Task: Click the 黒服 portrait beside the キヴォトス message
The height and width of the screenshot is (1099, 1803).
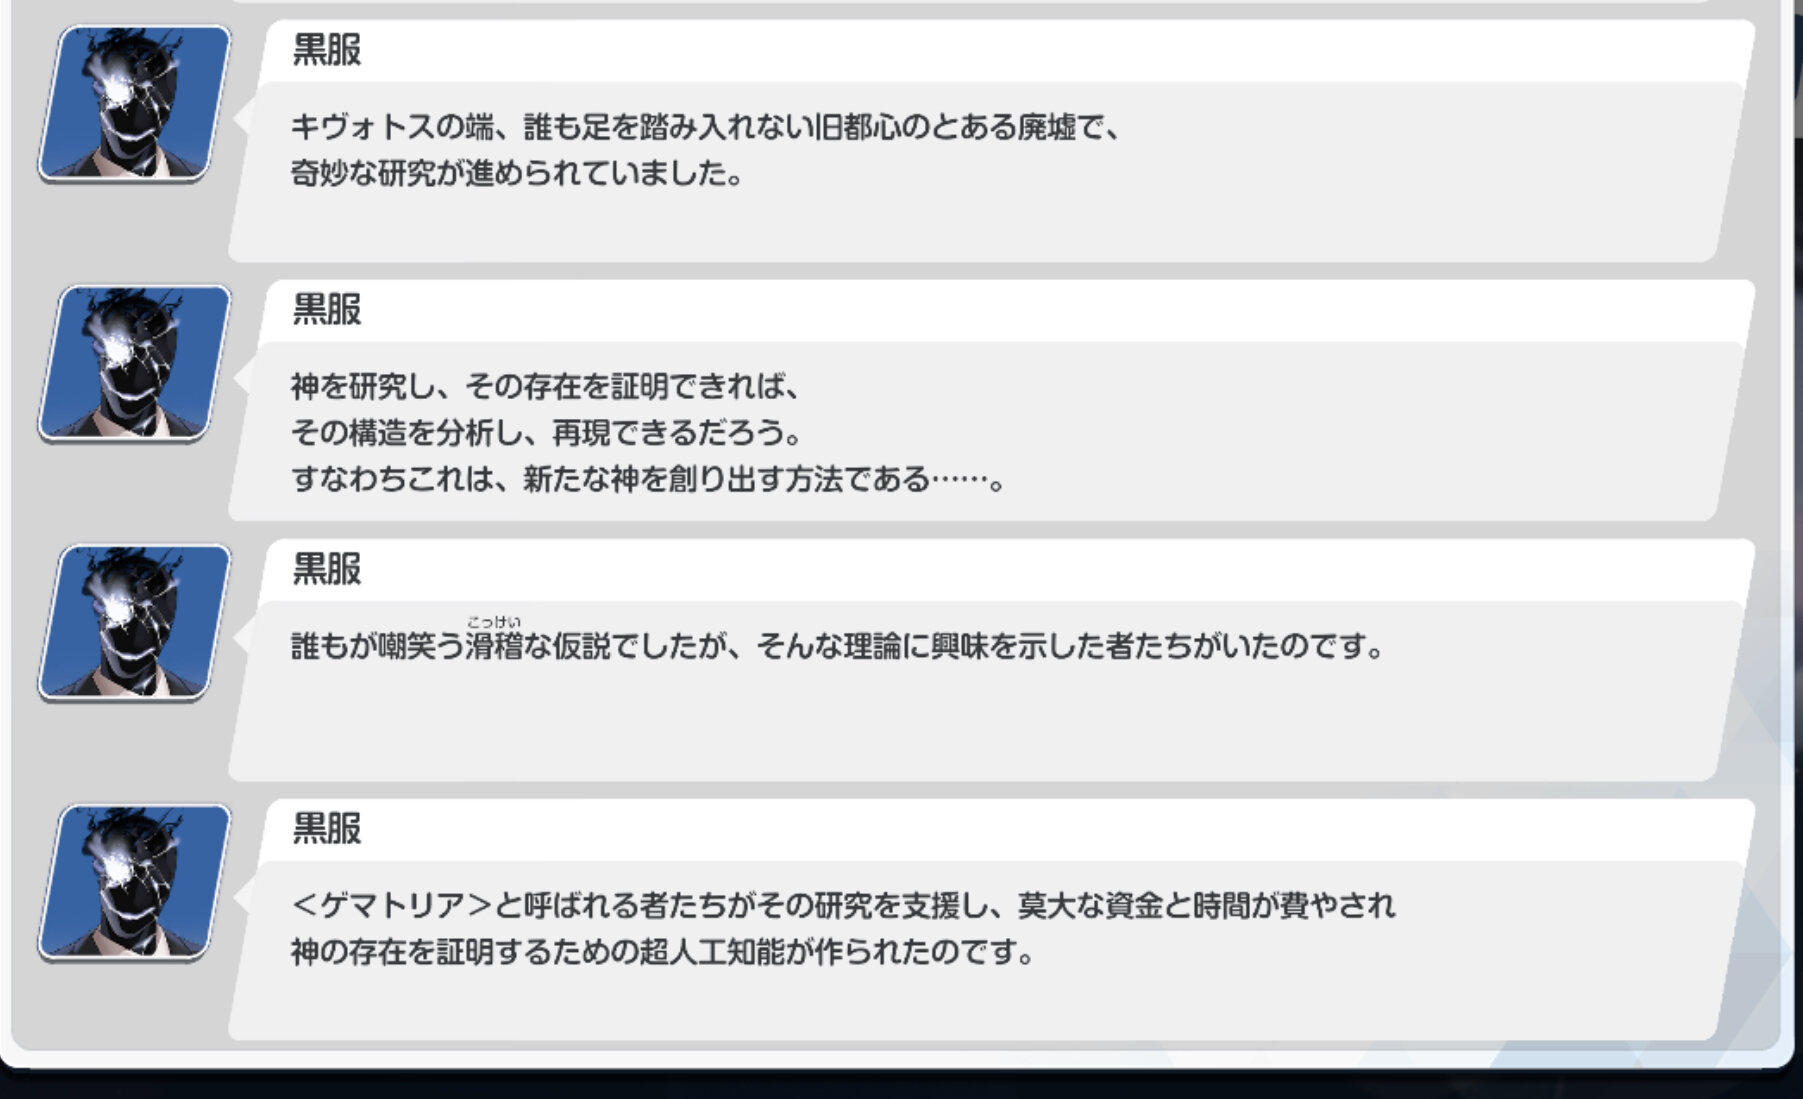Action: tap(134, 103)
